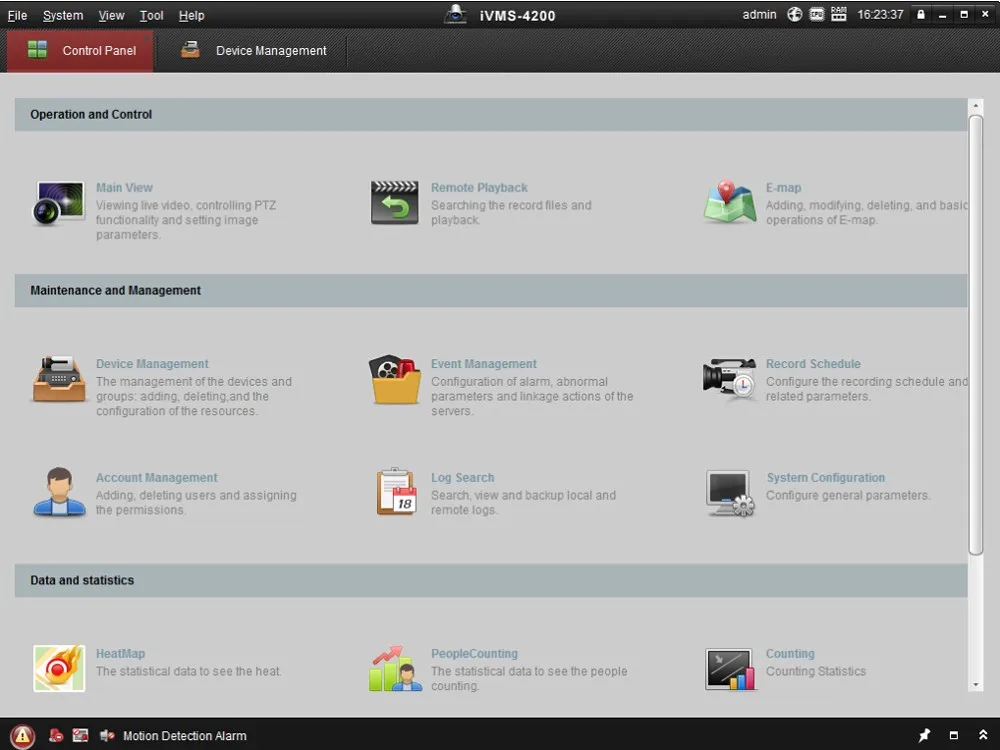
Task: Click the Remote Playback title link
Action: coord(479,188)
